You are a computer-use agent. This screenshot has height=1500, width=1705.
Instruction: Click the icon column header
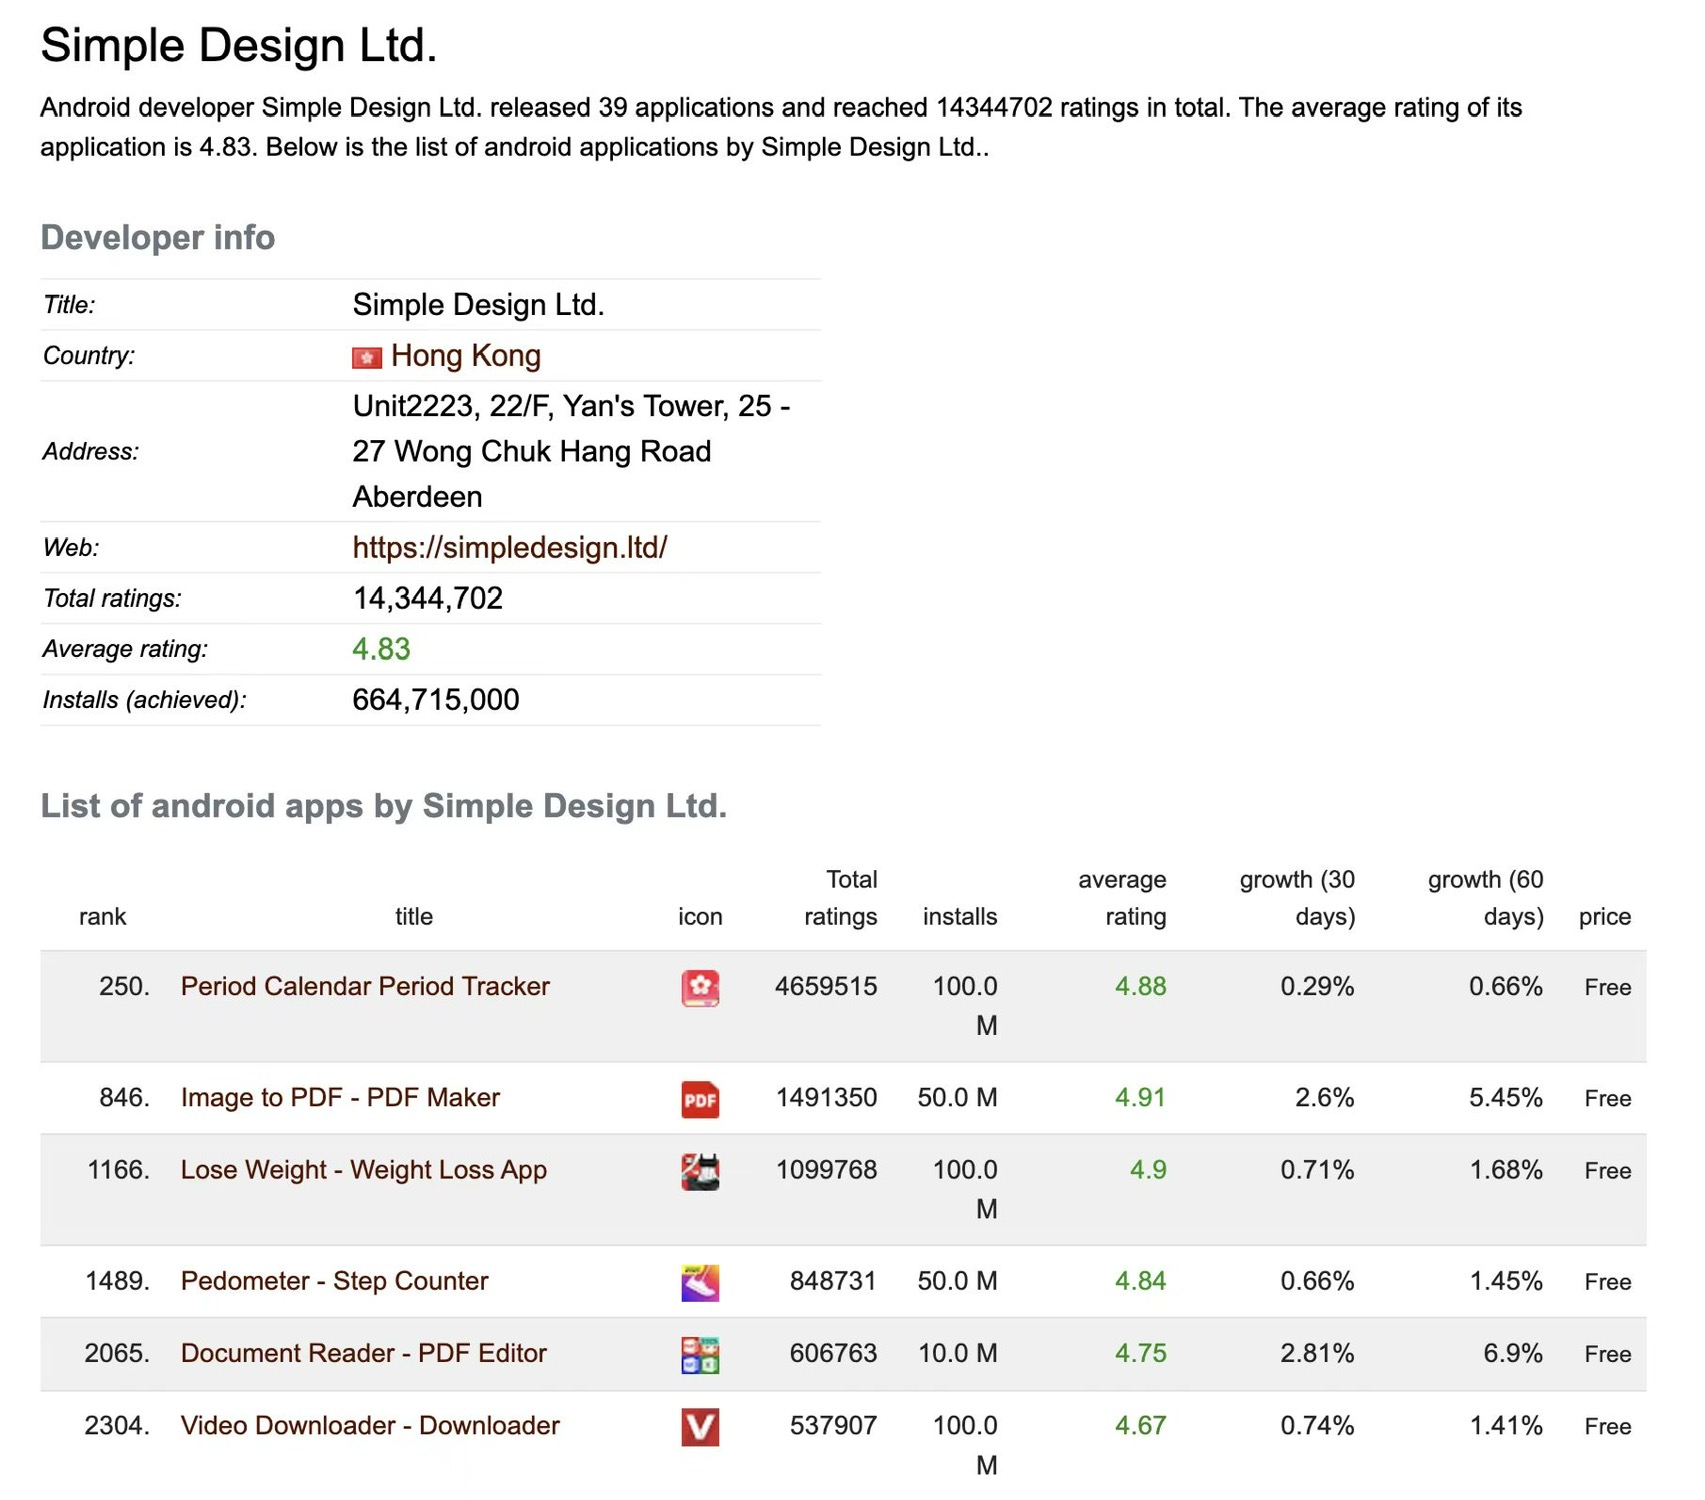pos(700,916)
